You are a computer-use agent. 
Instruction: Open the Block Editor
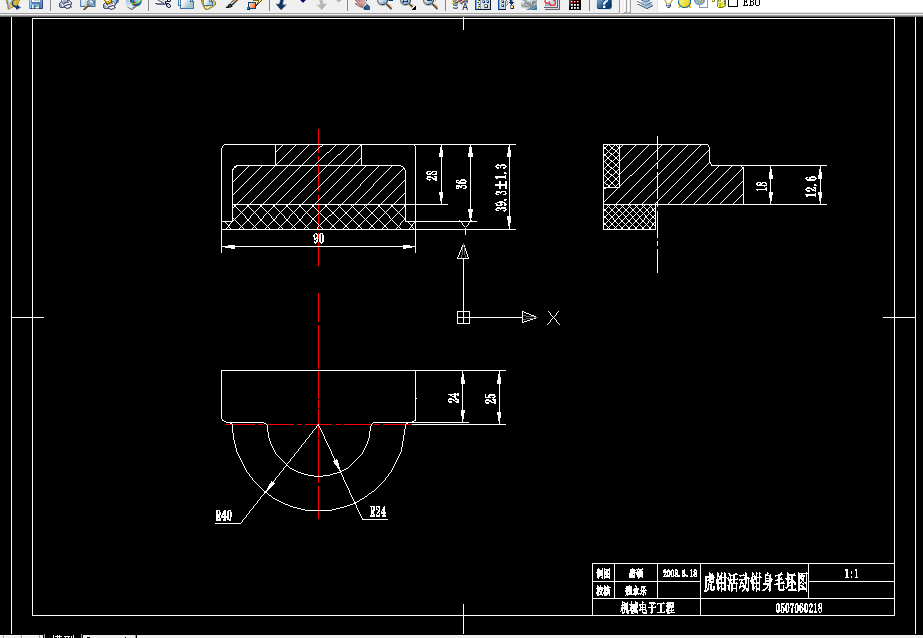pyautogui.click(x=255, y=4)
